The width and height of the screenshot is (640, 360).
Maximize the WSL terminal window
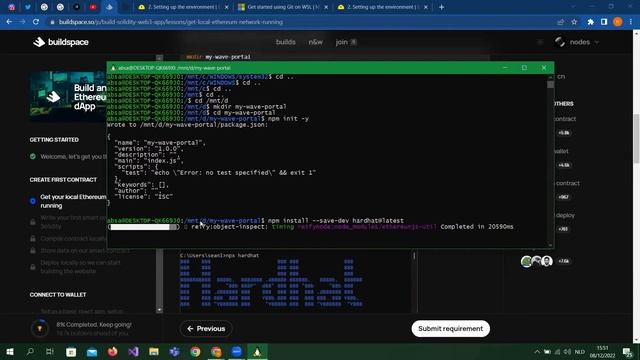524,68
